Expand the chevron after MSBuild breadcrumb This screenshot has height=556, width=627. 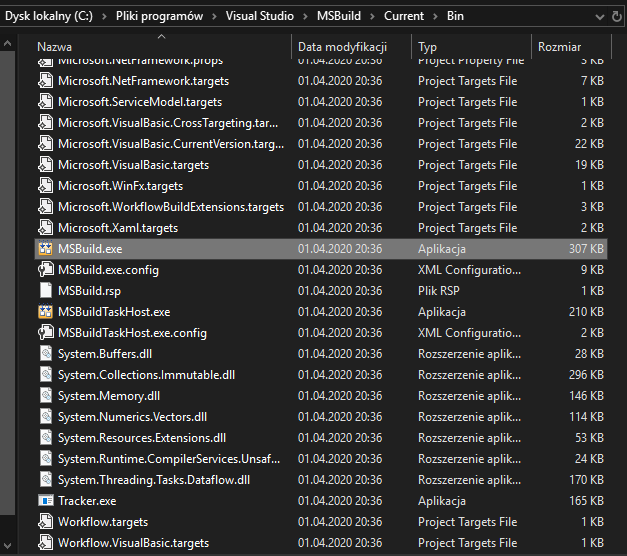click(x=372, y=16)
